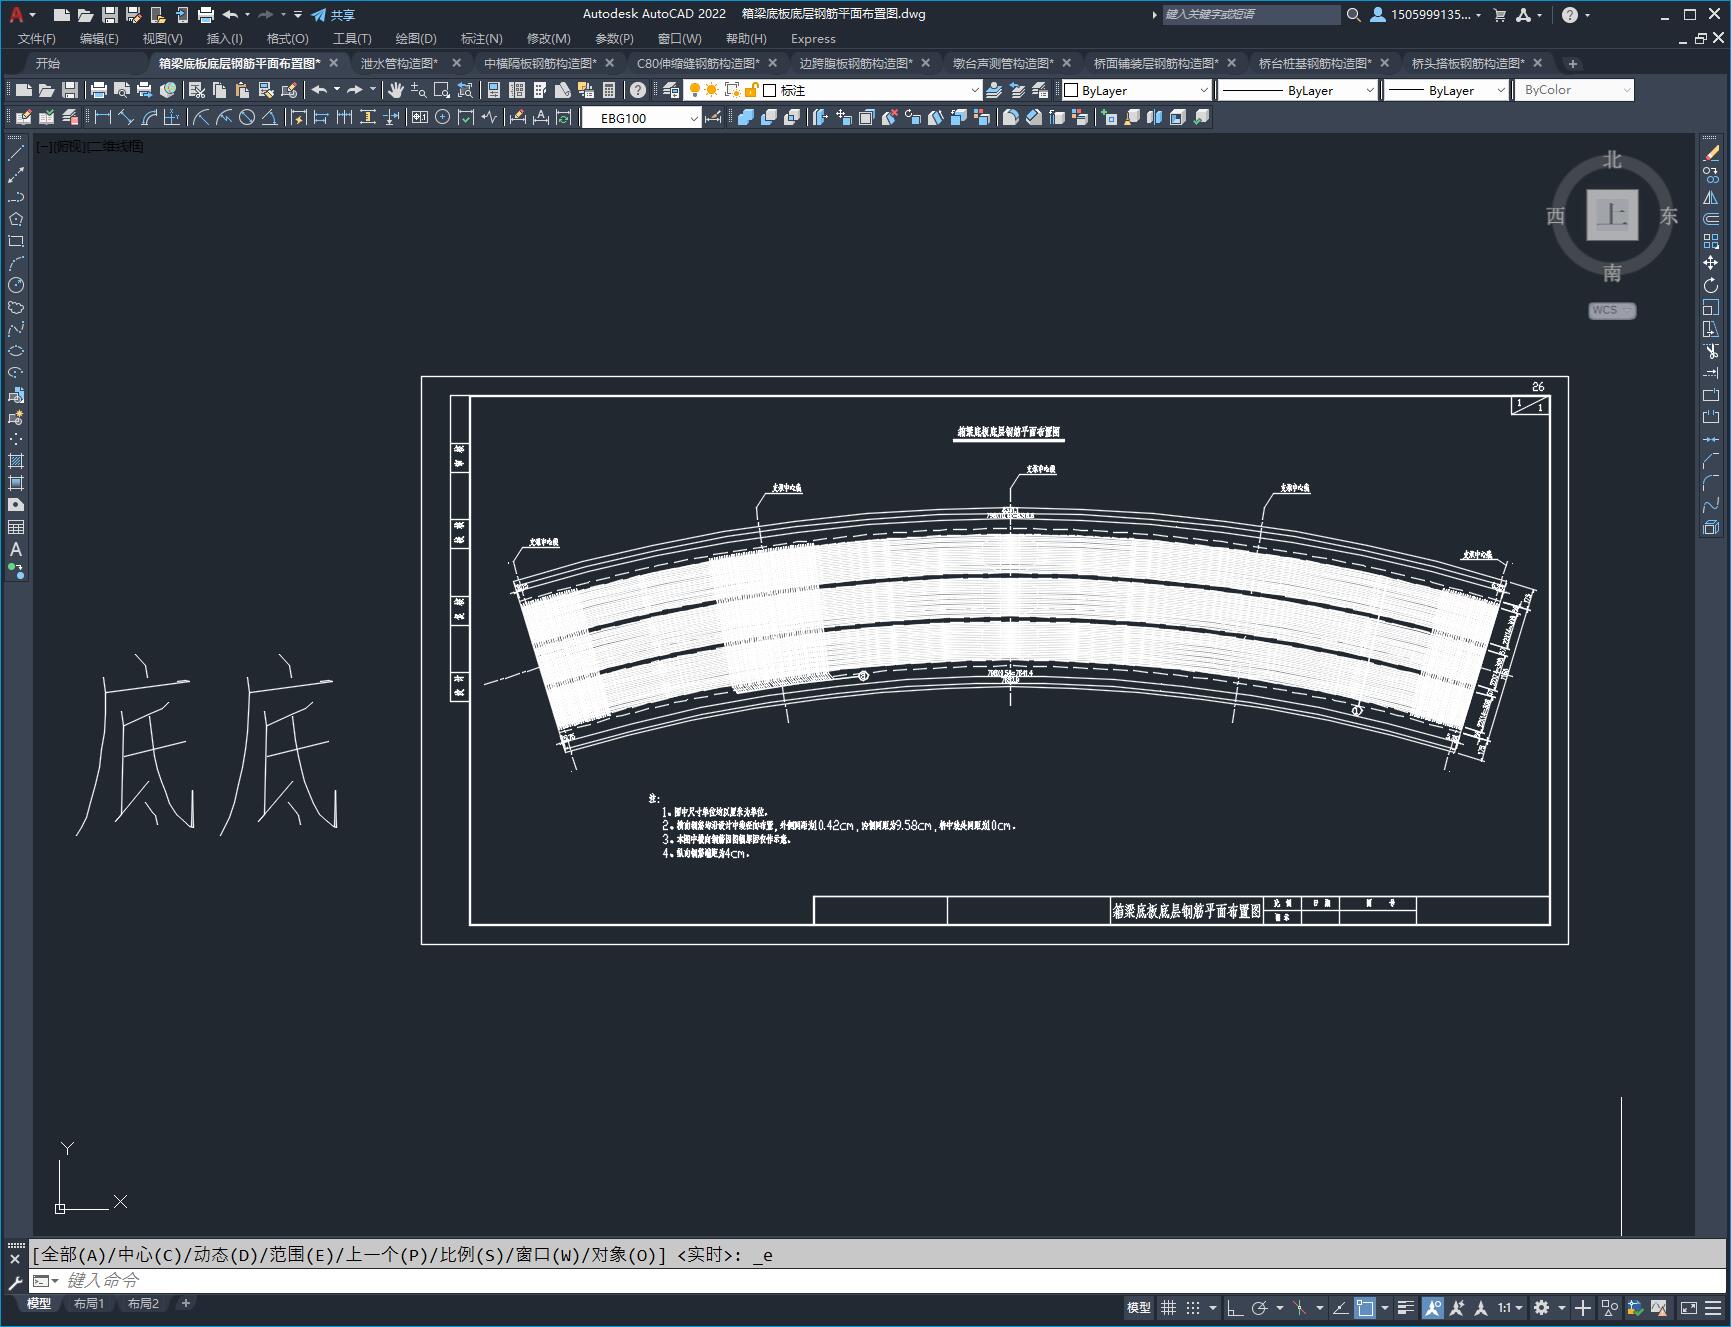Open the Table tool in draw toolbar
The width and height of the screenshot is (1731, 1327).
click(x=16, y=527)
